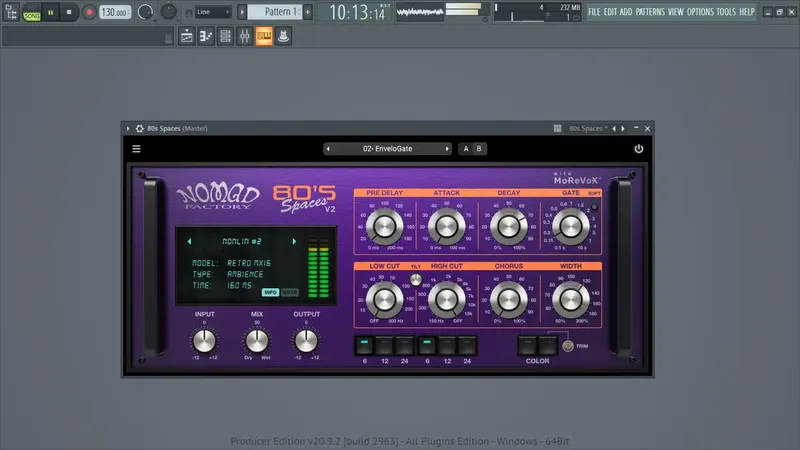
Task: Open the HELP menu
Action: pos(747,12)
